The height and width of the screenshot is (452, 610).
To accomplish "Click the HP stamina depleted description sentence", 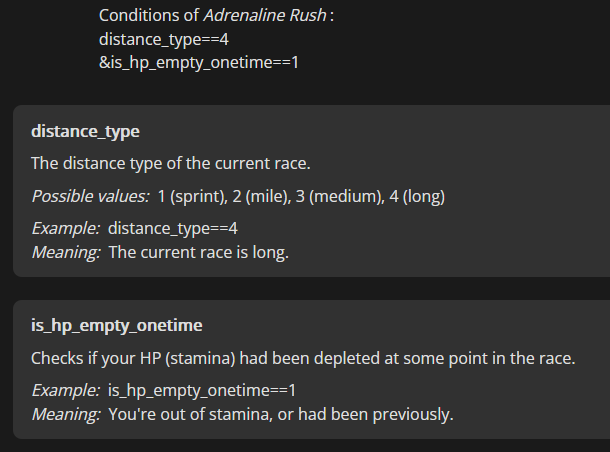I will click(303, 359).
